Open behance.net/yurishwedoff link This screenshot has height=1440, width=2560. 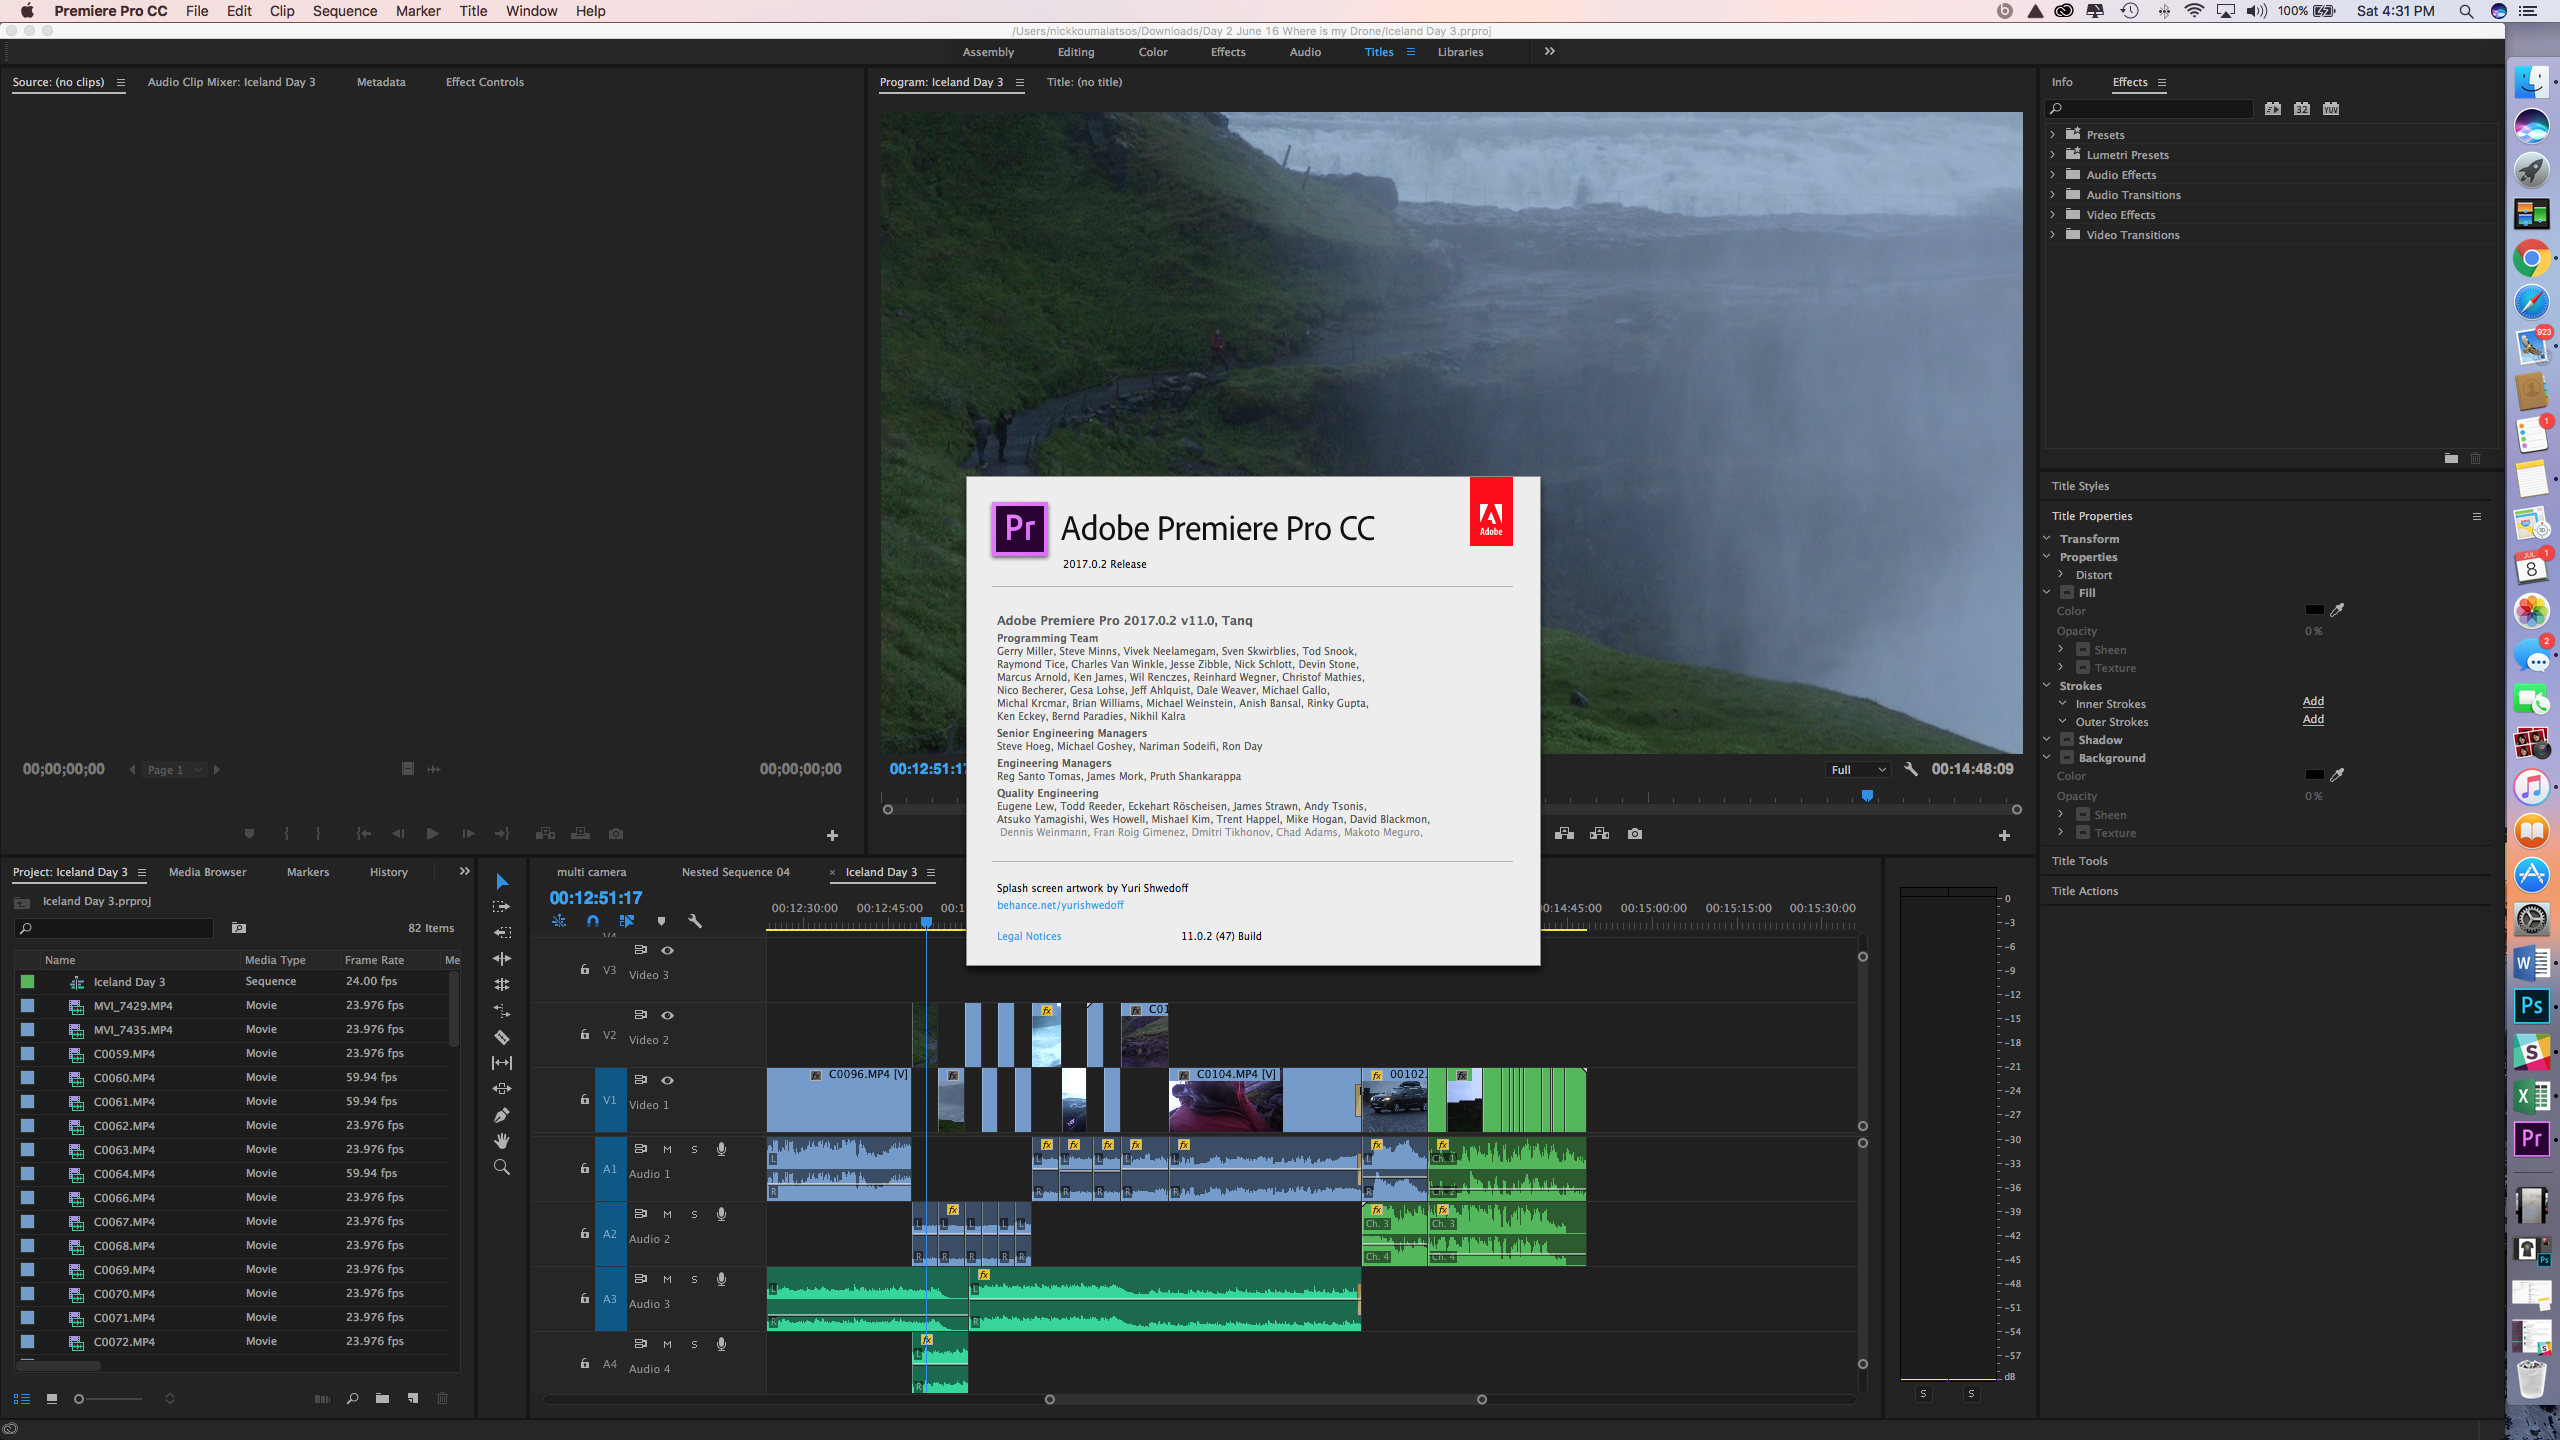1060,905
